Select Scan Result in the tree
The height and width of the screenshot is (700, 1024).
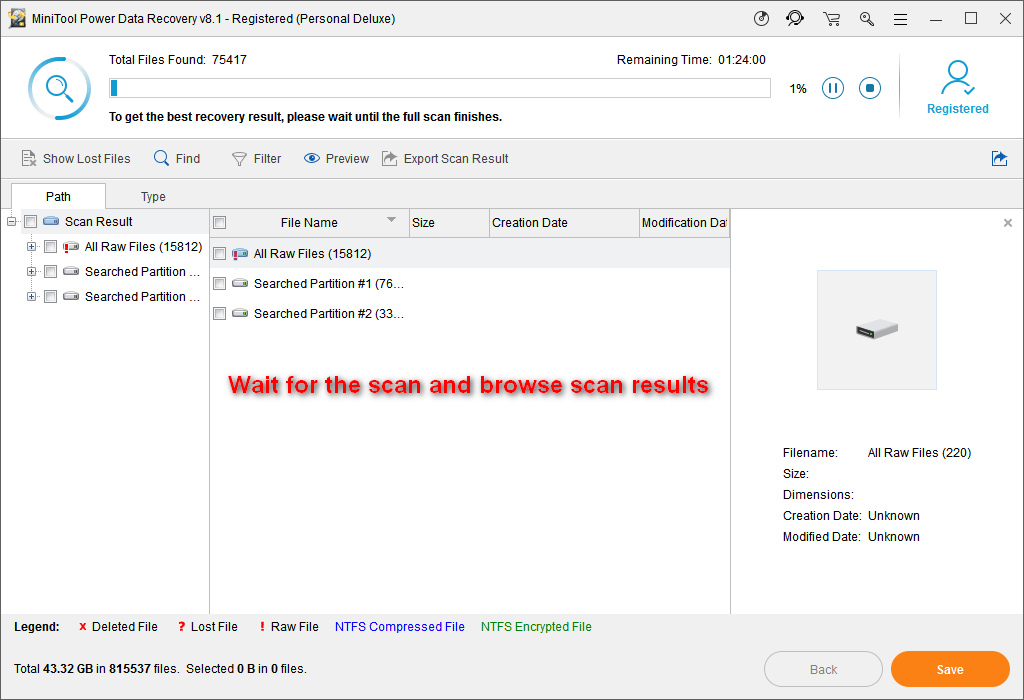point(99,222)
